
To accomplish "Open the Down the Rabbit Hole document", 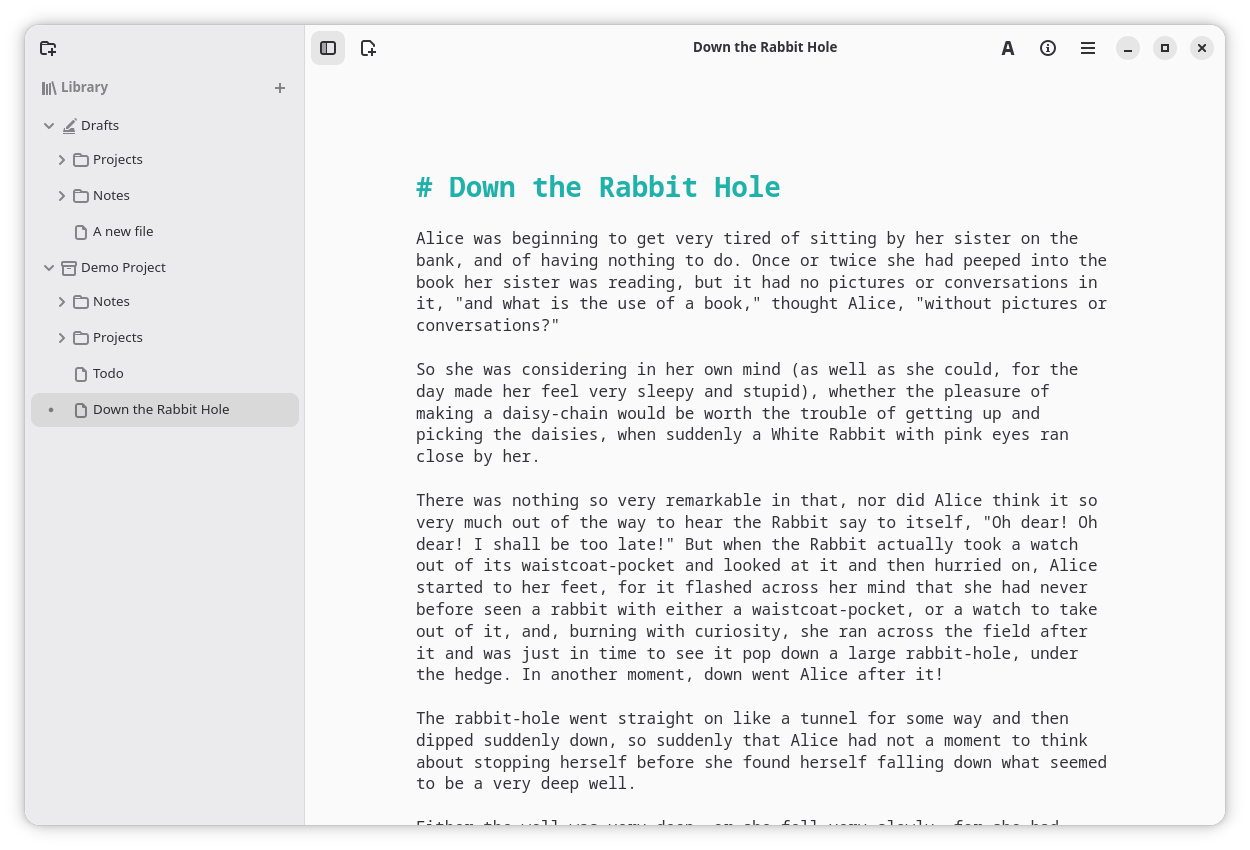I will pyautogui.click(x=161, y=409).
